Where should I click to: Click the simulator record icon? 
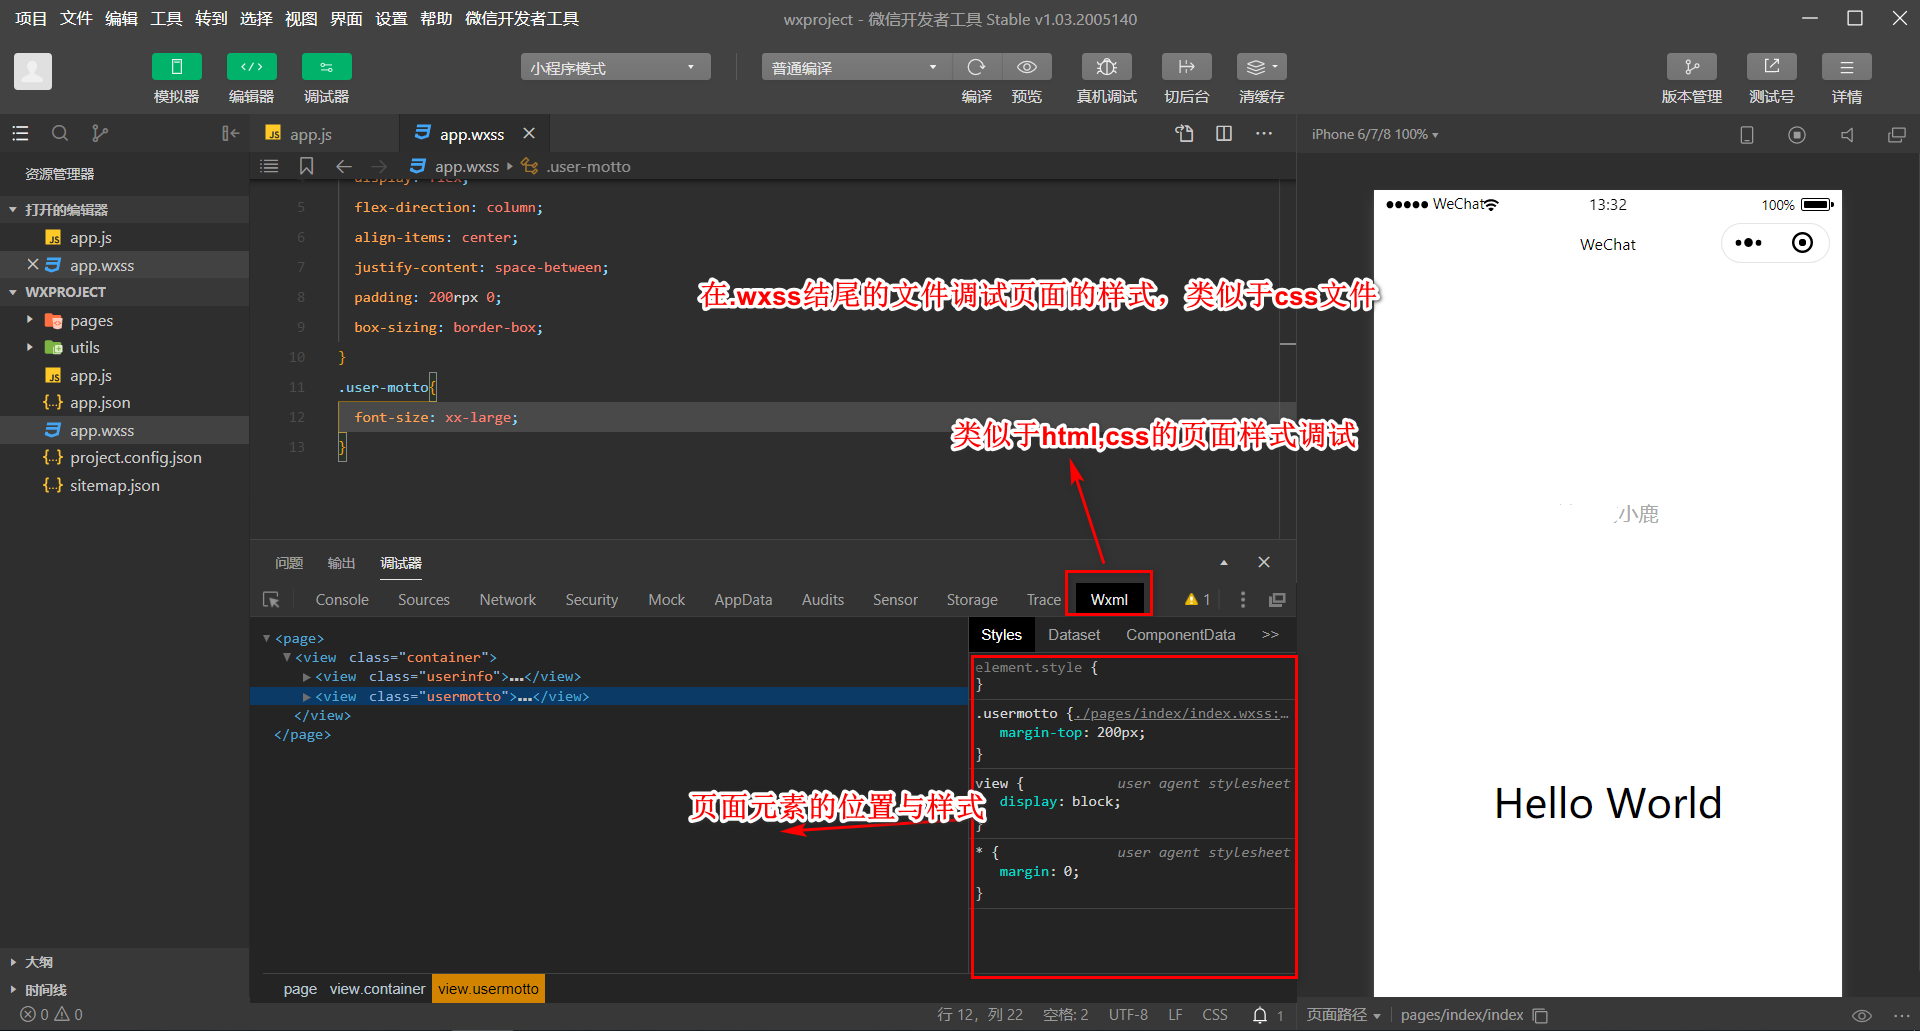click(x=1797, y=134)
